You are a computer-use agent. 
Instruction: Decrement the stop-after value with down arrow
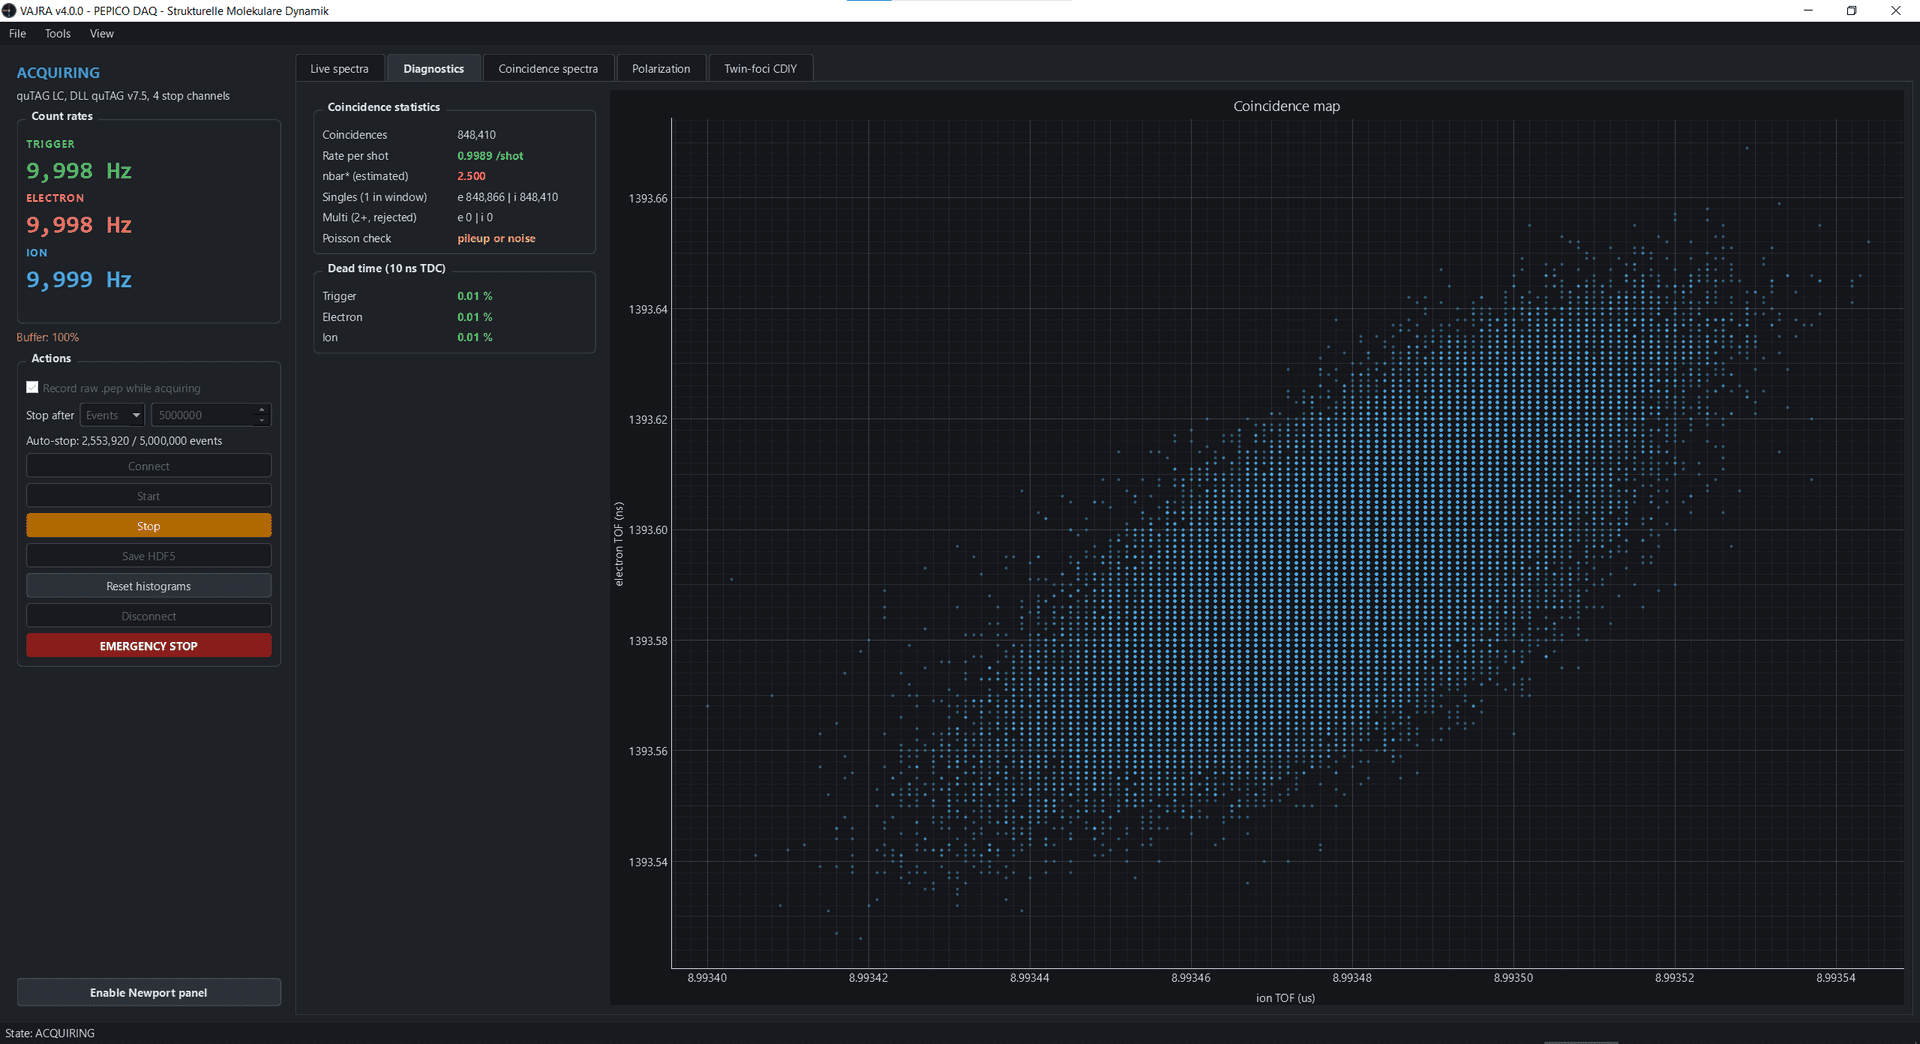pyautogui.click(x=262, y=421)
